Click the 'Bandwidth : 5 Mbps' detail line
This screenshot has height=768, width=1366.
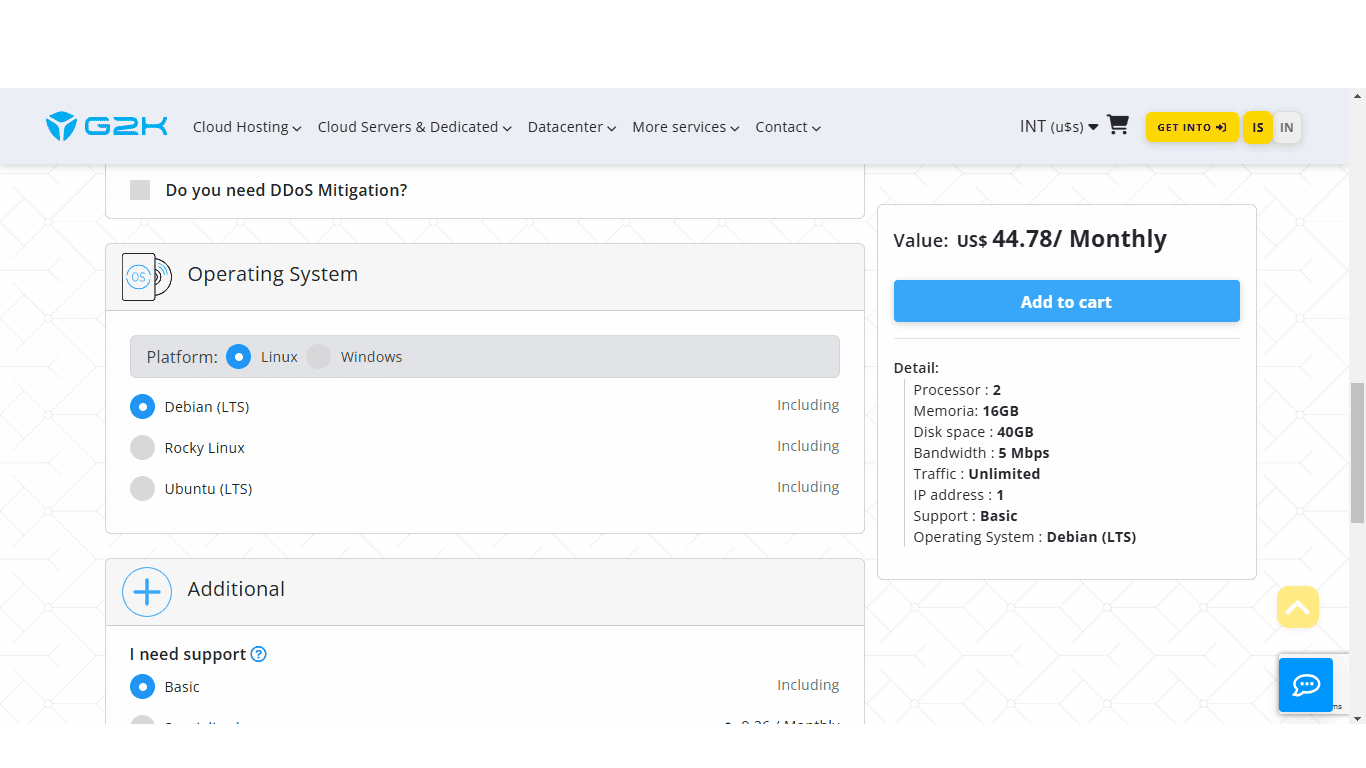[981, 453]
